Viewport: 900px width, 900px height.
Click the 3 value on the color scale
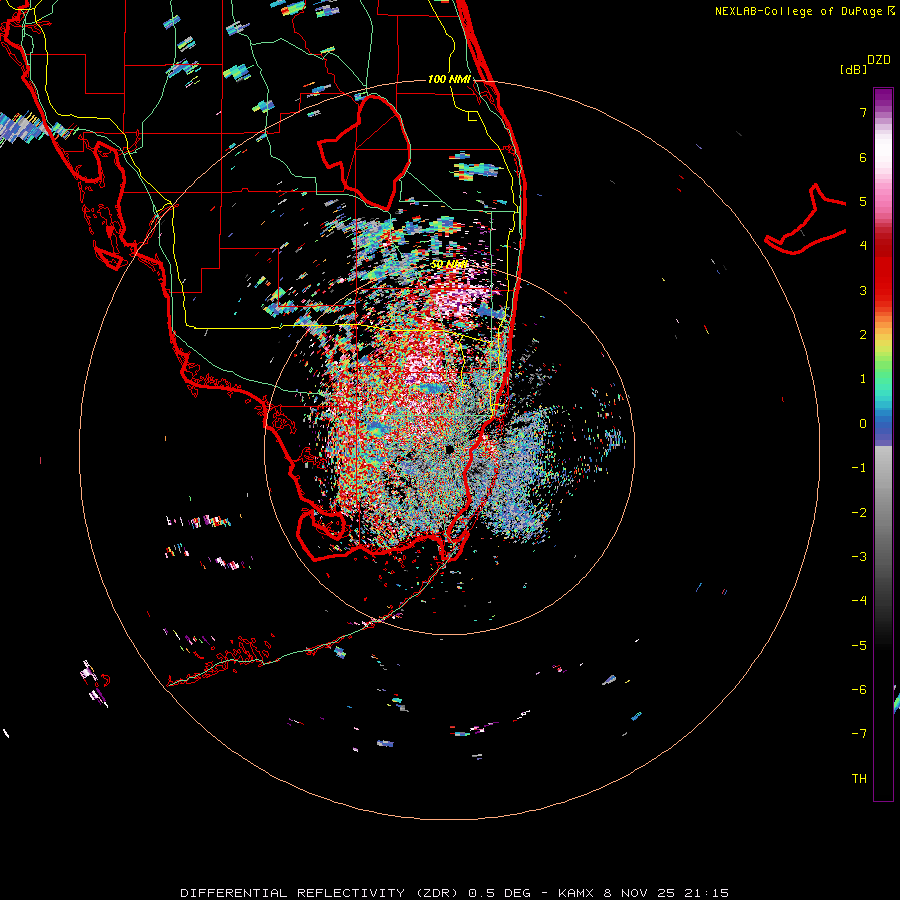point(863,290)
